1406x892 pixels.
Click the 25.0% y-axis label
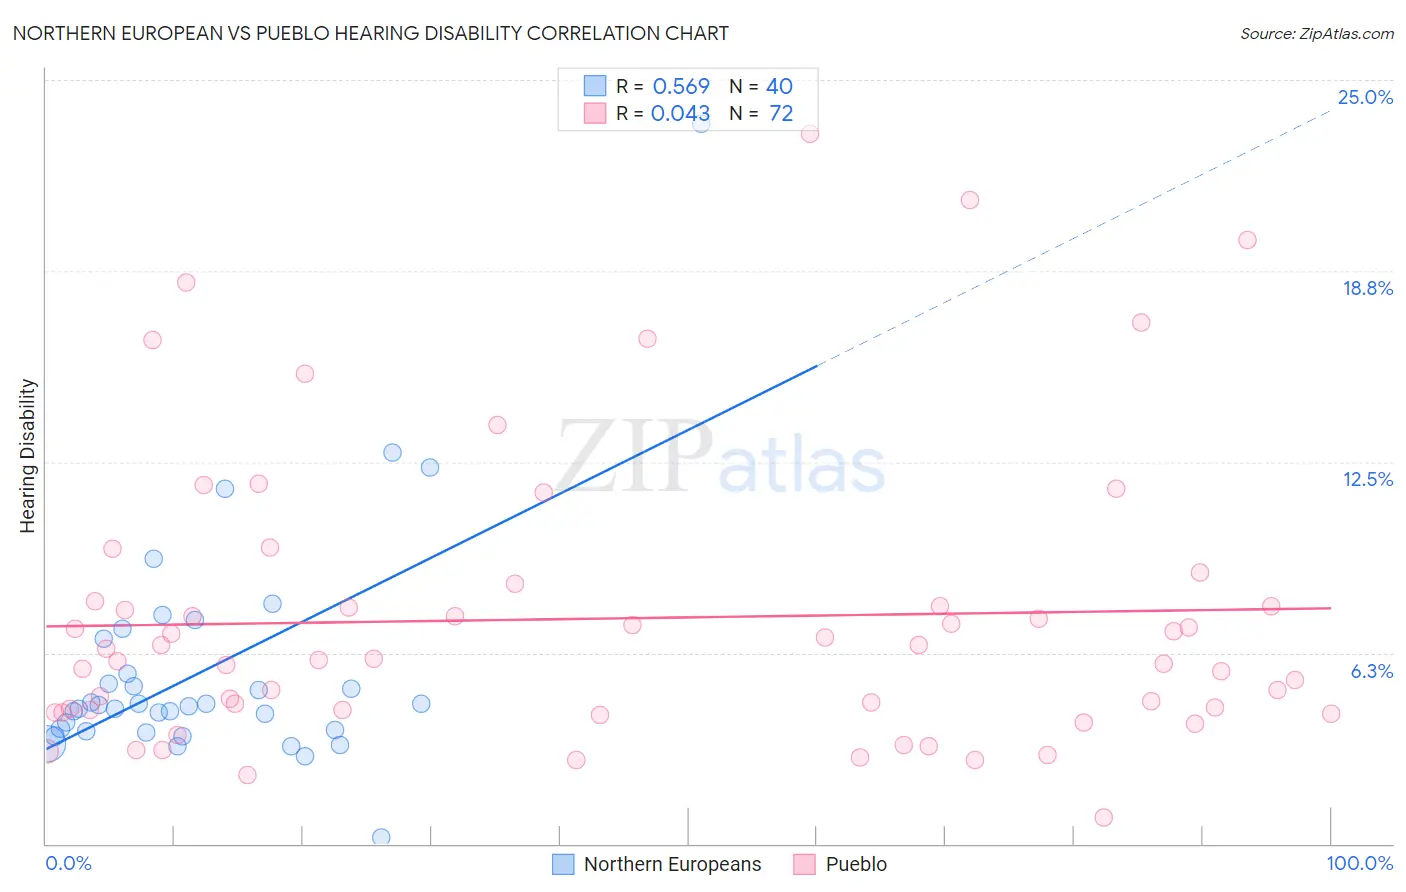1365,97
